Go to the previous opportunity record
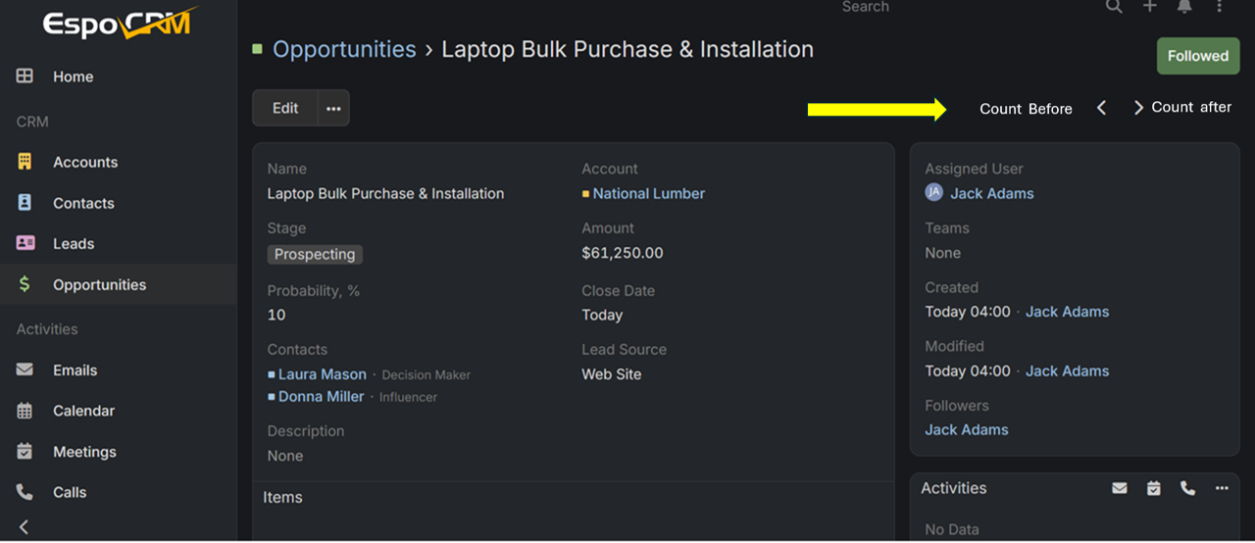The height and width of the screenshot is (543, 1255). tap(1101, 108)
